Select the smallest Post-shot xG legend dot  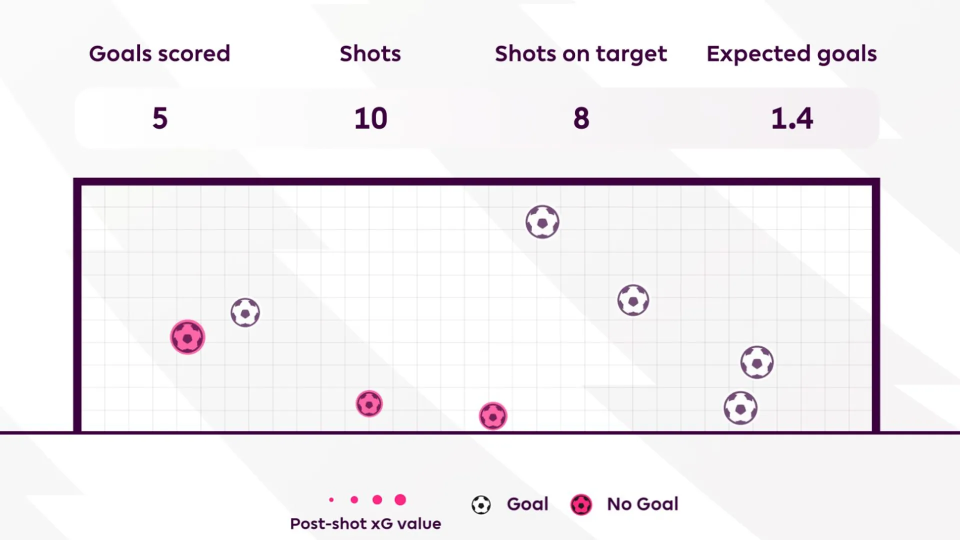(x=331, y=500)
